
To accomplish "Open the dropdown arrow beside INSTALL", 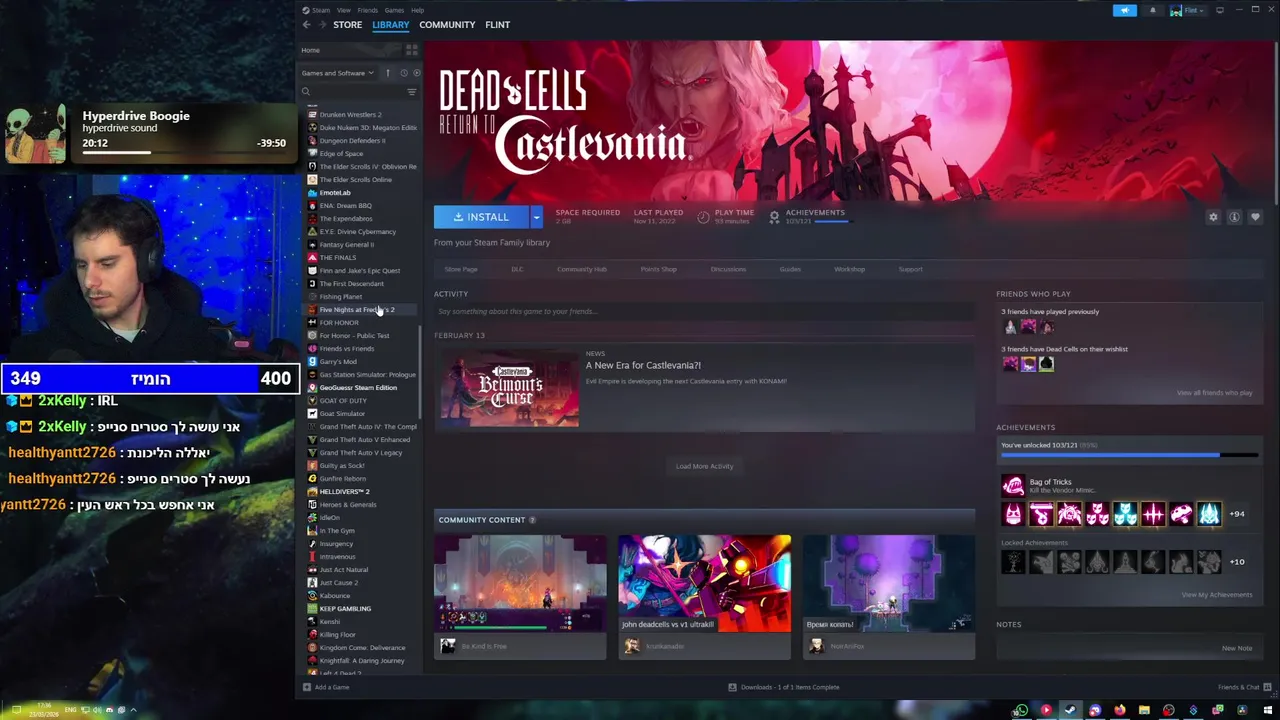I will [x=536, y=217].
